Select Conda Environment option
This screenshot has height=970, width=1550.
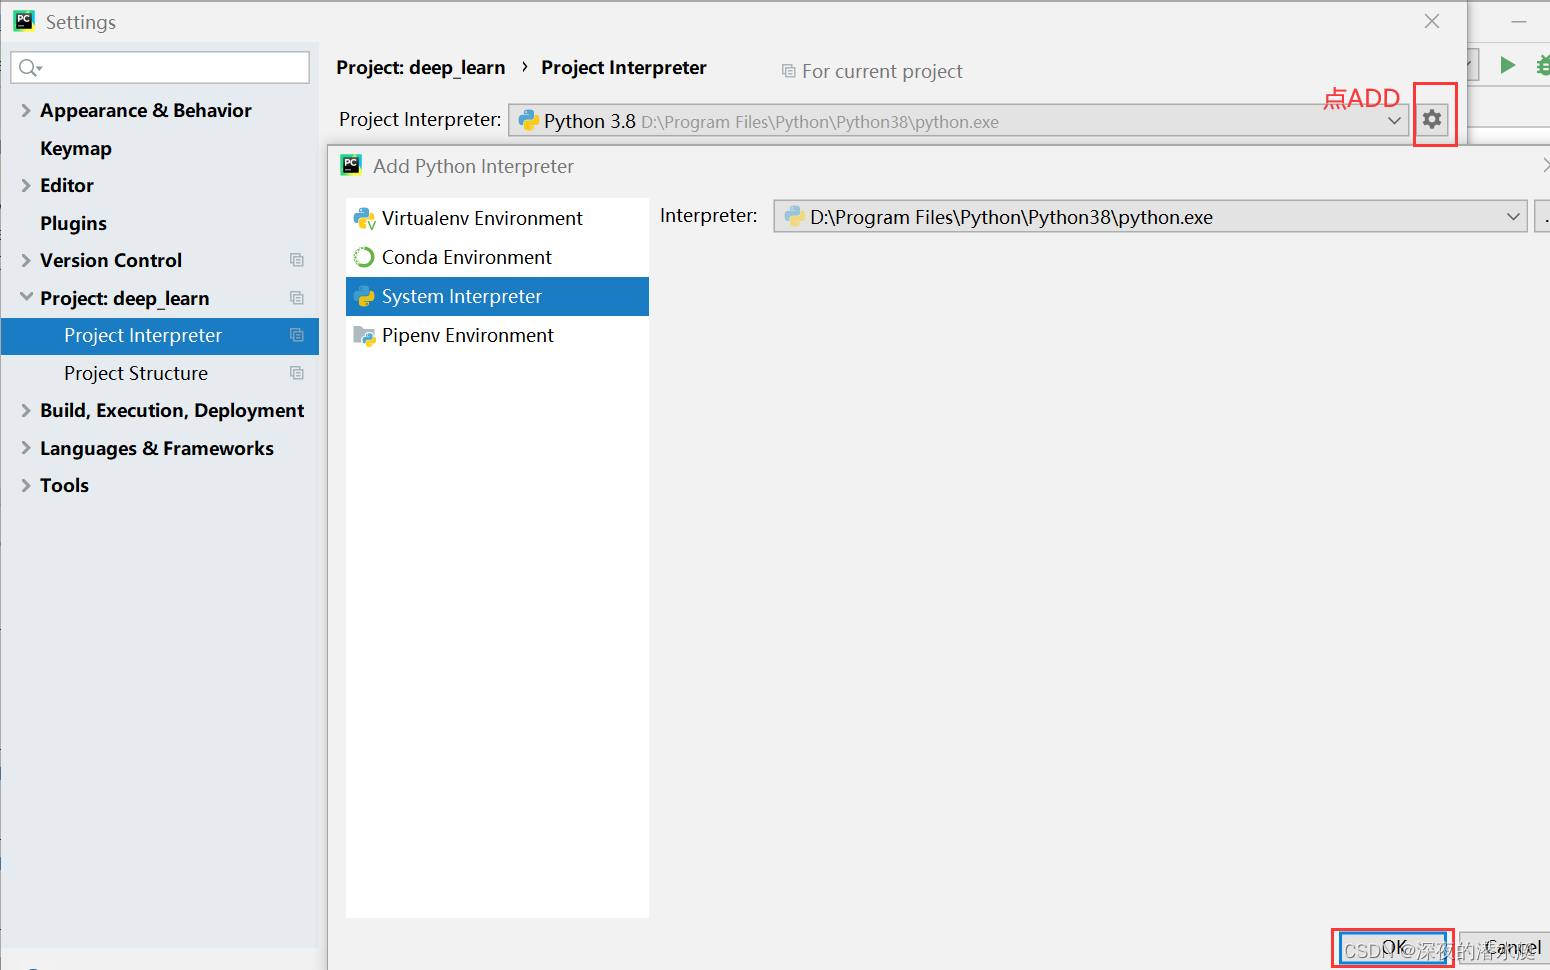pyautogui.click(x=497, y=257)
